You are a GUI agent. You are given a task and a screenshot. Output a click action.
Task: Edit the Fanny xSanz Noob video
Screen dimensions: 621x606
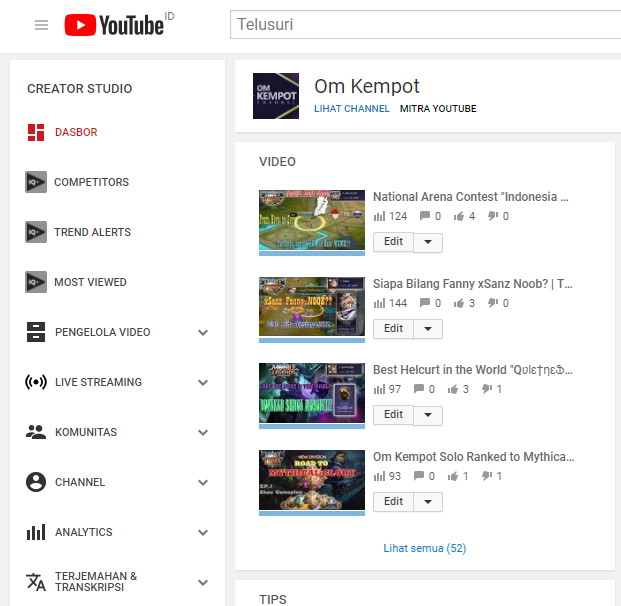(x=393, y=329)
